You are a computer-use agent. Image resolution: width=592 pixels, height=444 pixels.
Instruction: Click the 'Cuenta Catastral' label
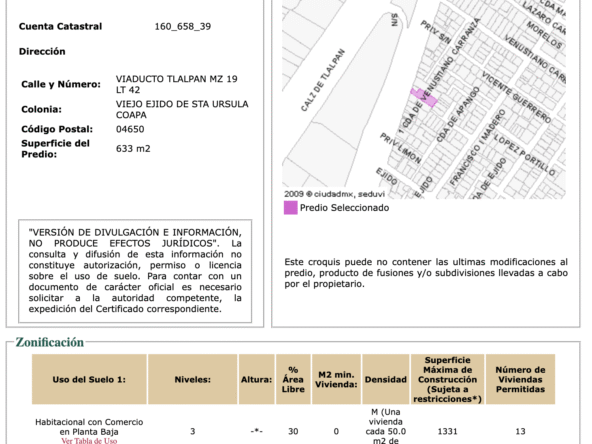coord(60,26)
